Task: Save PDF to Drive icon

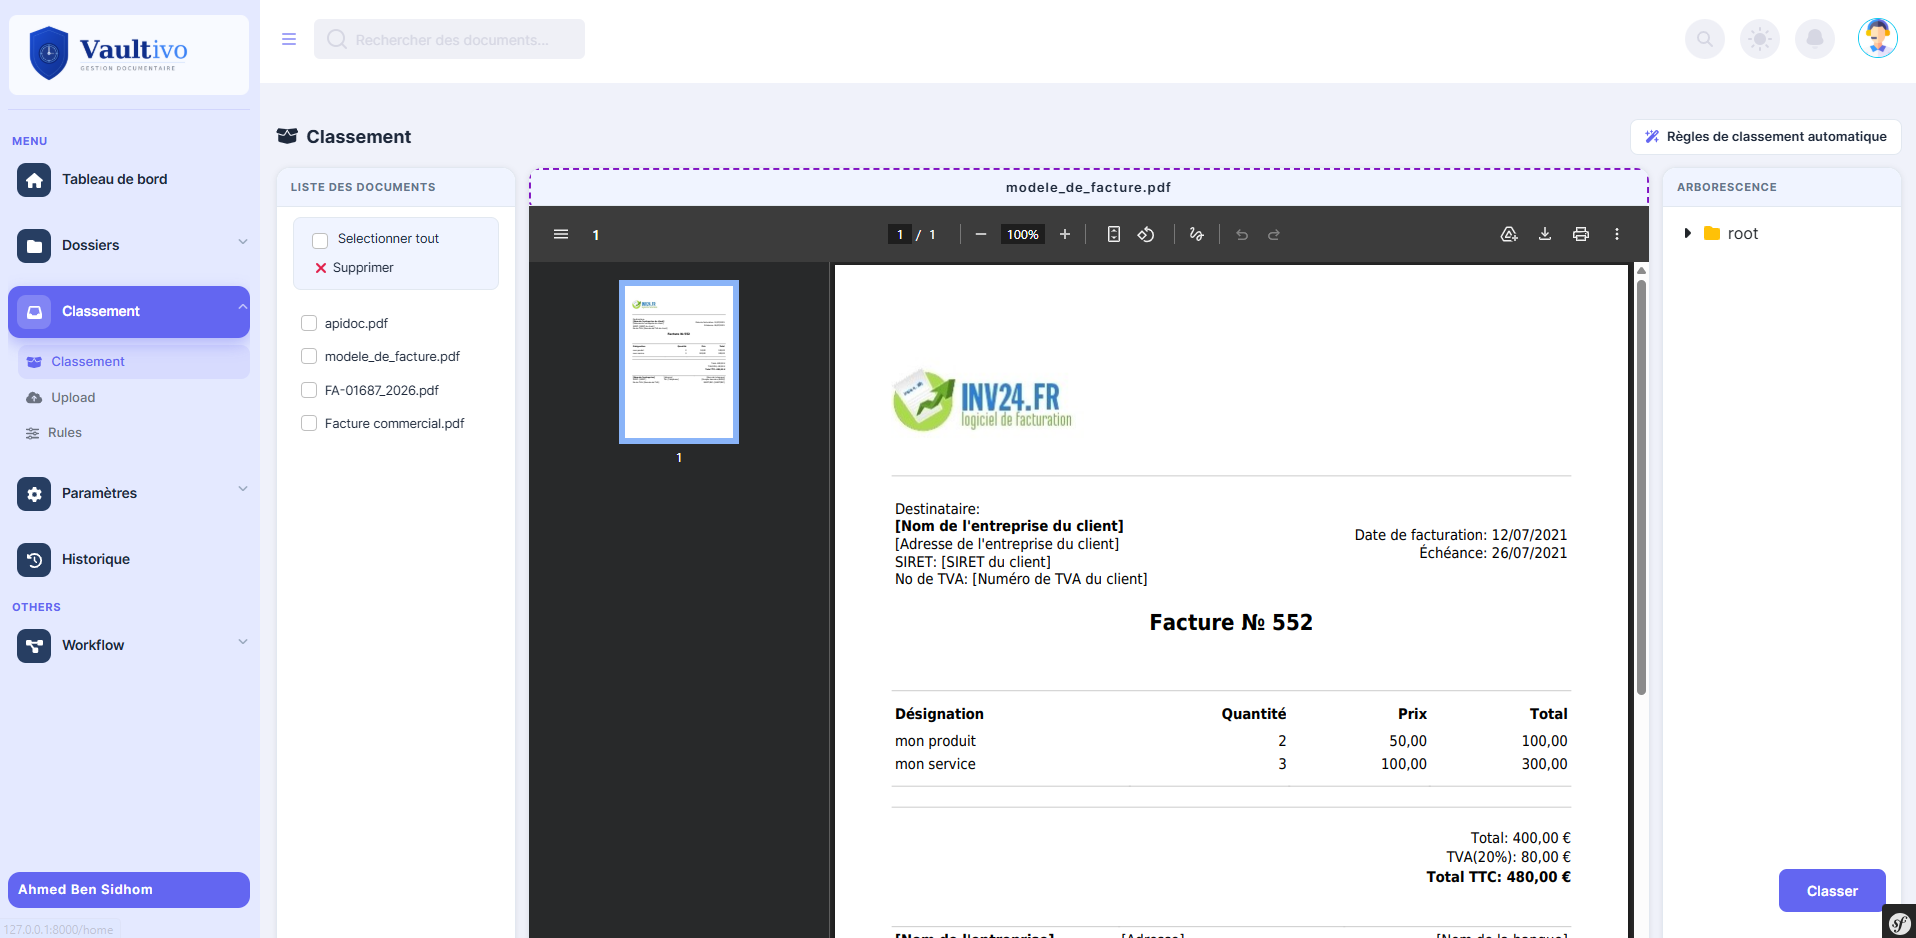Action: pyautogui.click(x=1509, y=234)
